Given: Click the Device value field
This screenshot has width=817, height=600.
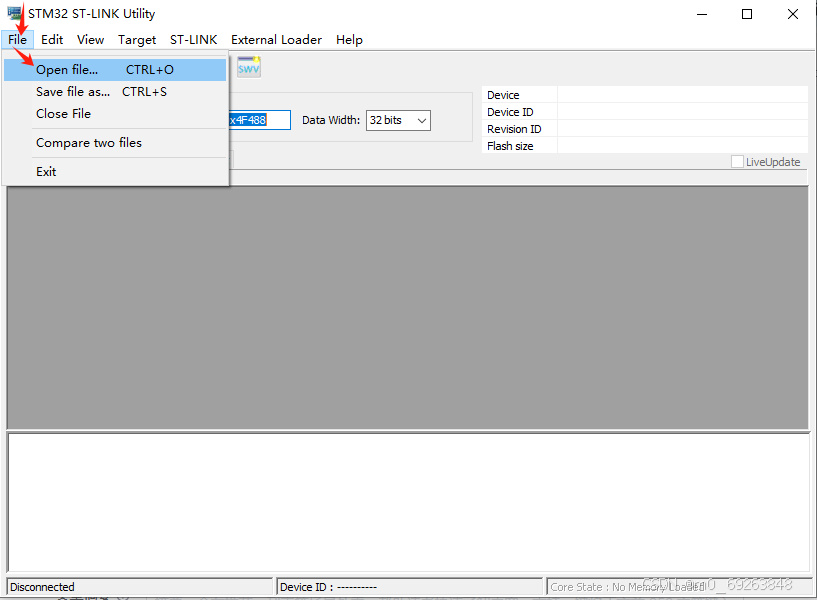Looking at the screenshot, I should [x=682, y=95].
